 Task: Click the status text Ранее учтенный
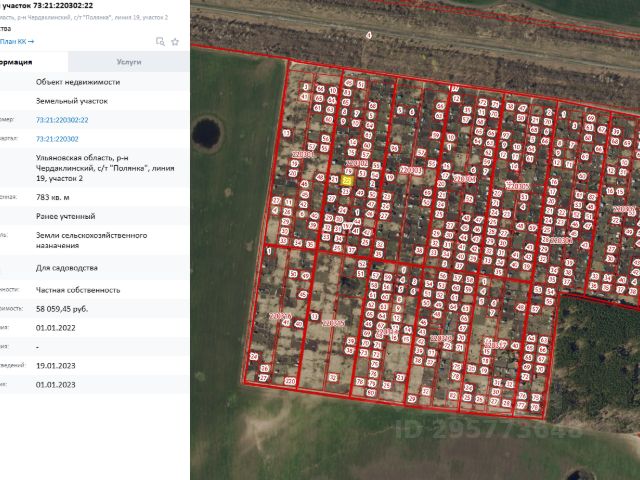(65, 216)
